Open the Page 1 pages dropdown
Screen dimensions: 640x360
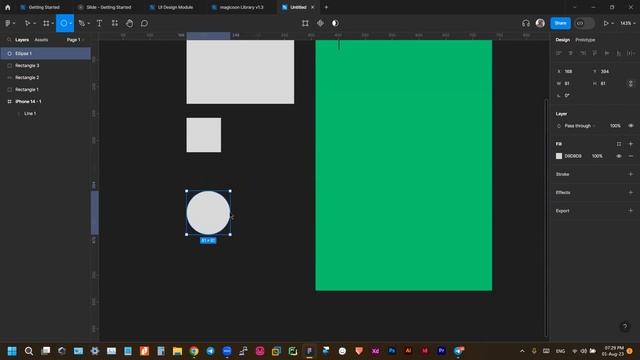(x=75, y=40)
